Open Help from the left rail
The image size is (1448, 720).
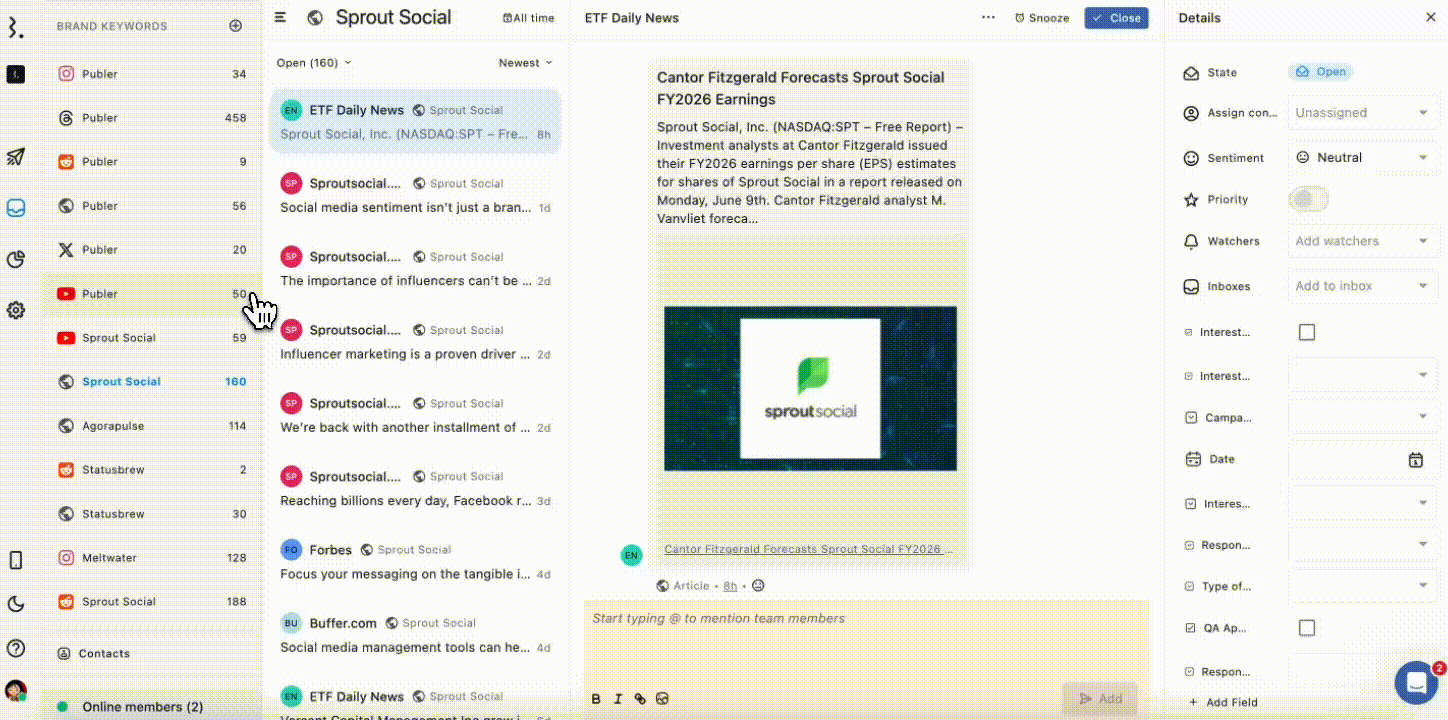coord(16,645)
